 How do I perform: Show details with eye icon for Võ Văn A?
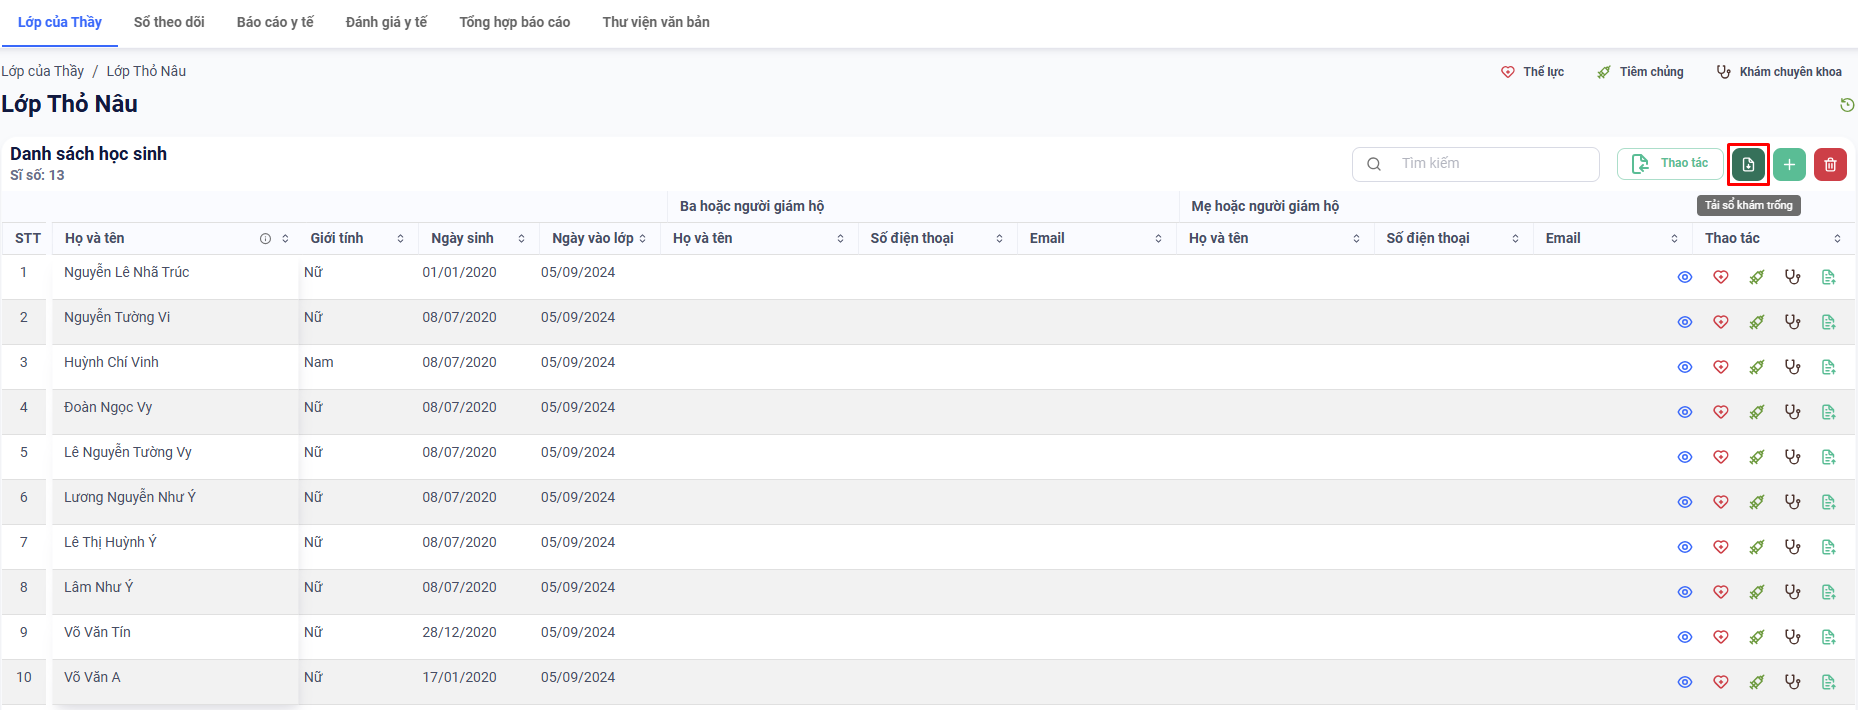1684,682
